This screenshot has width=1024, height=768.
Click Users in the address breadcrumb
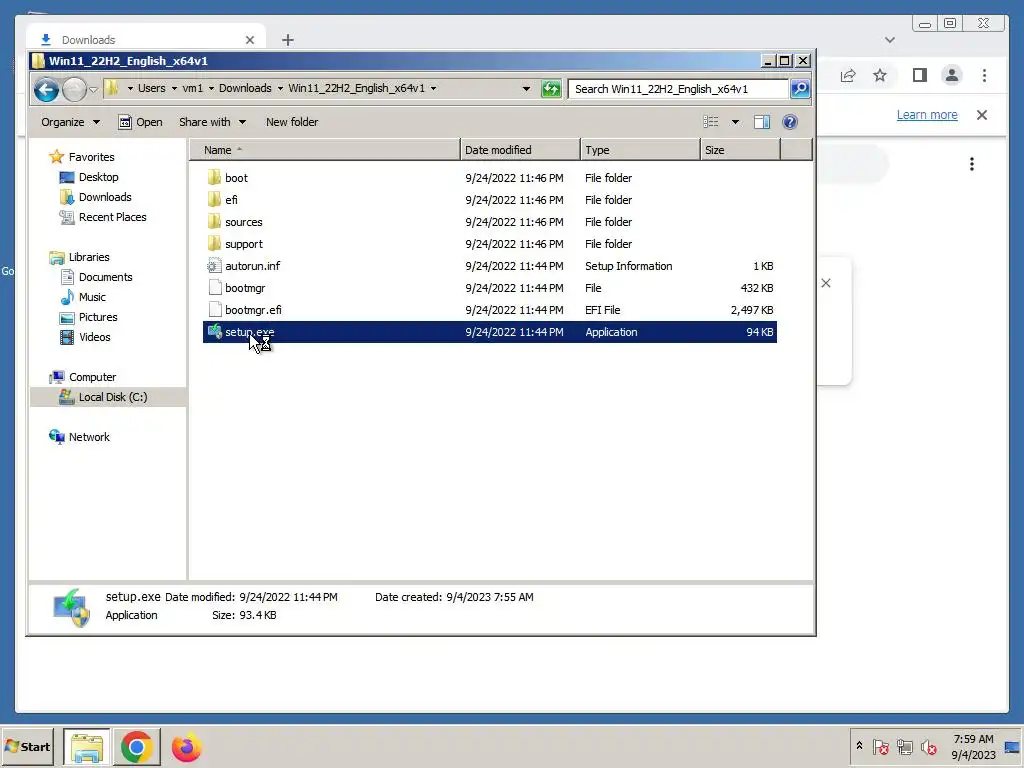coord(152,88)
